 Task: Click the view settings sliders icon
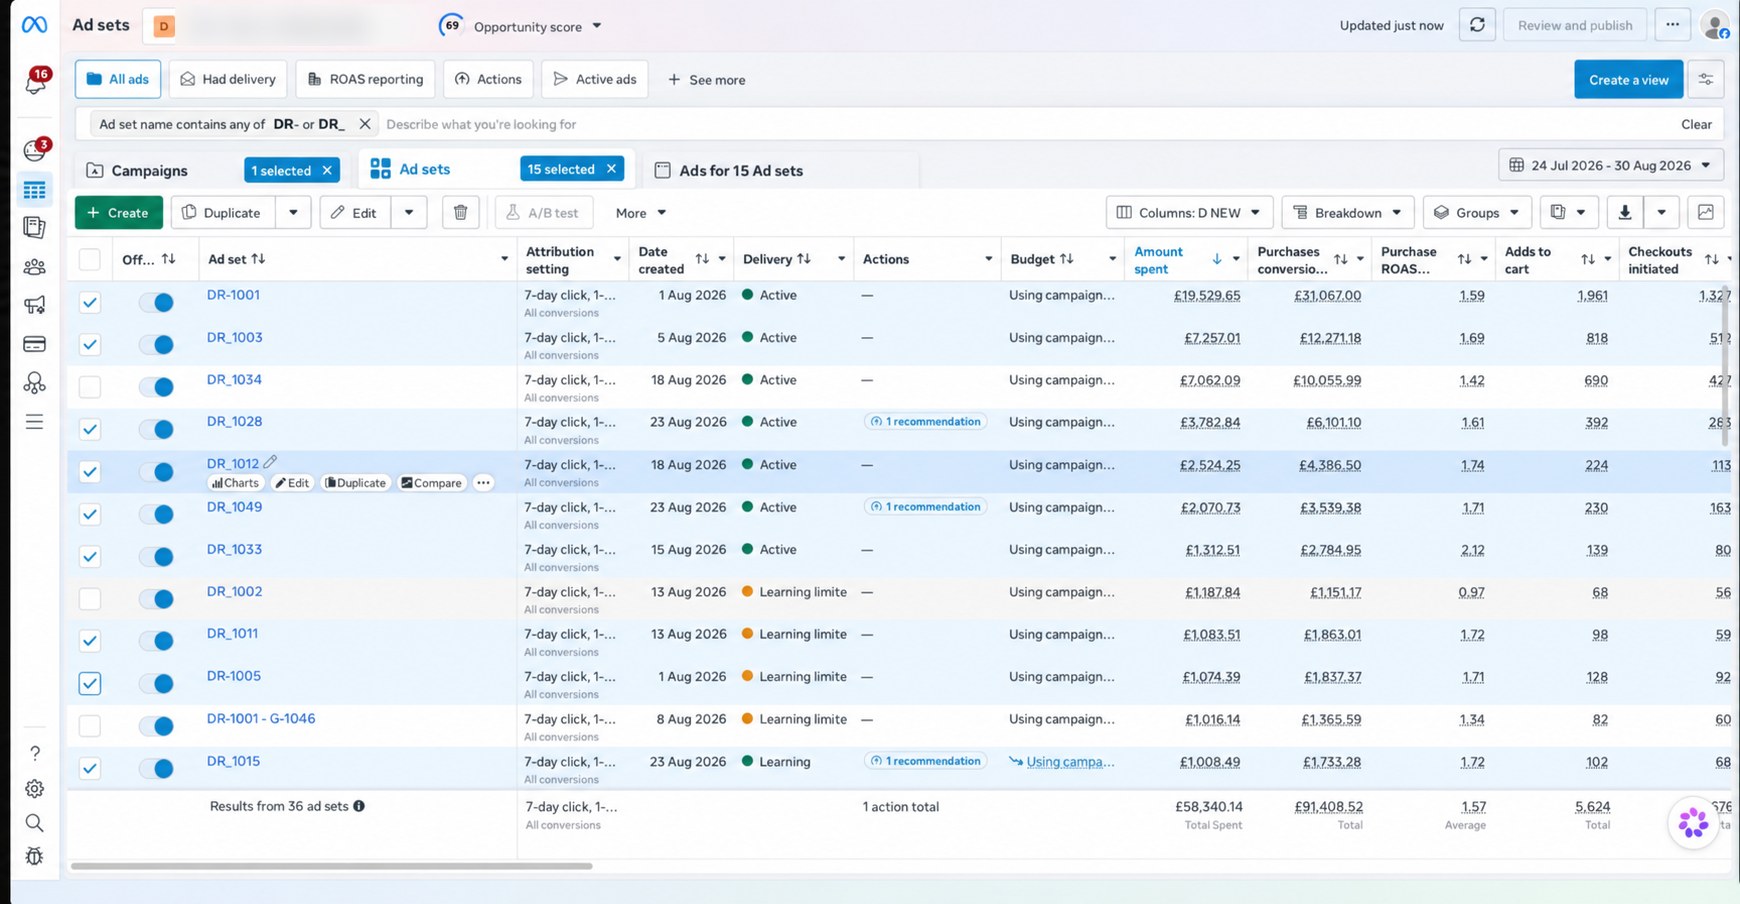click(1706, 80)
